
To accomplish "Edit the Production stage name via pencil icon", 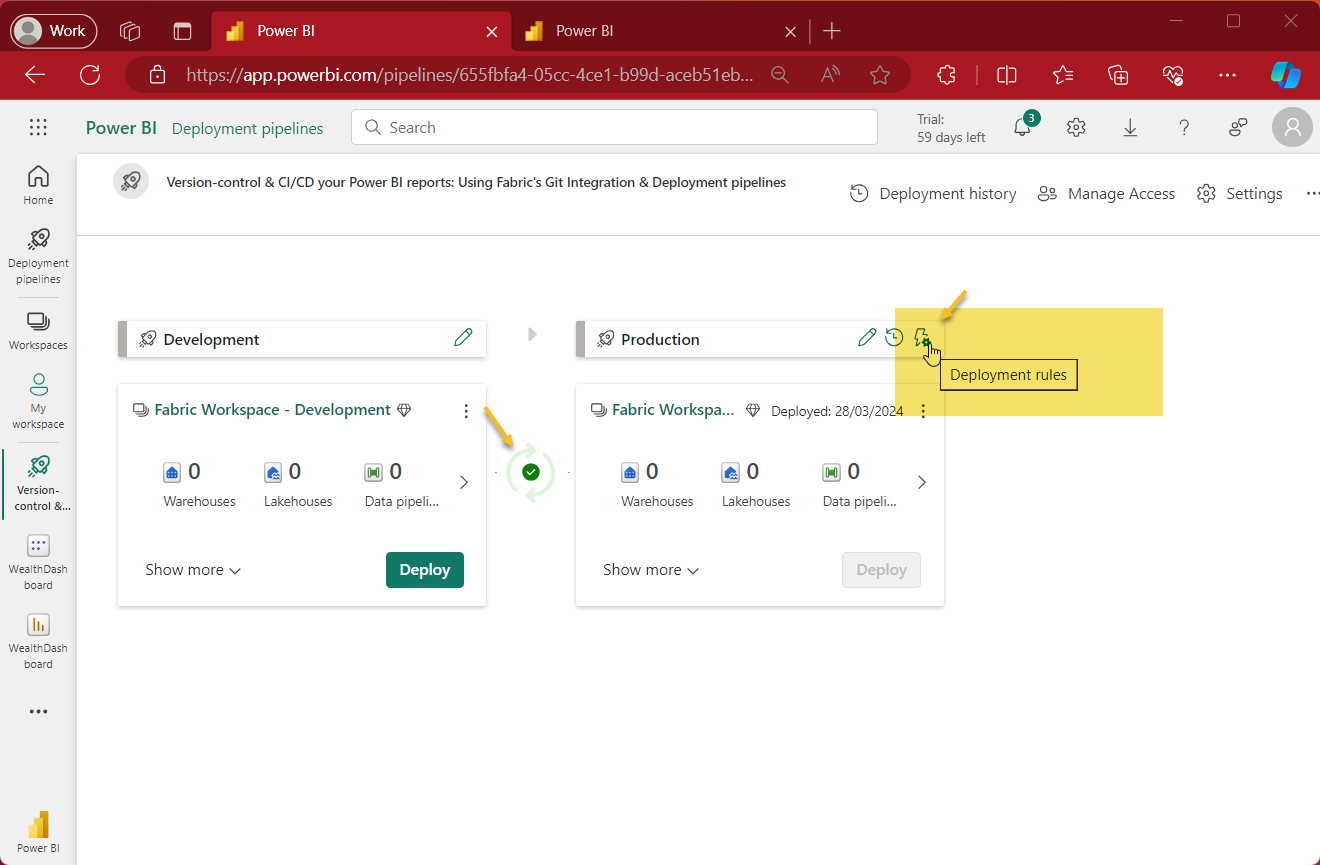I will coord(866,337).
